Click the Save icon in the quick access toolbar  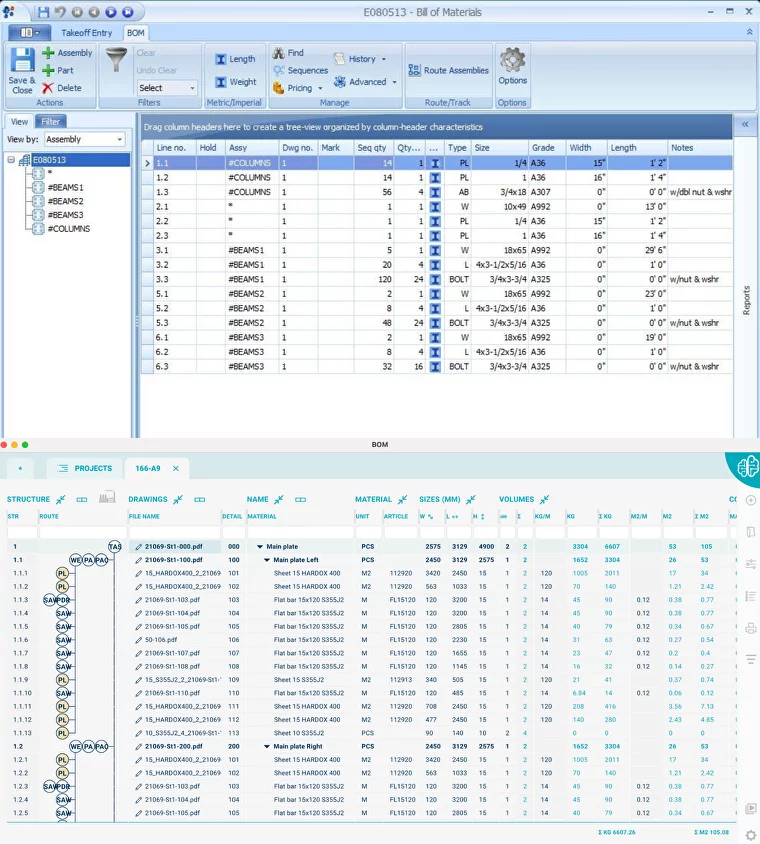click(x=44, y=11)
